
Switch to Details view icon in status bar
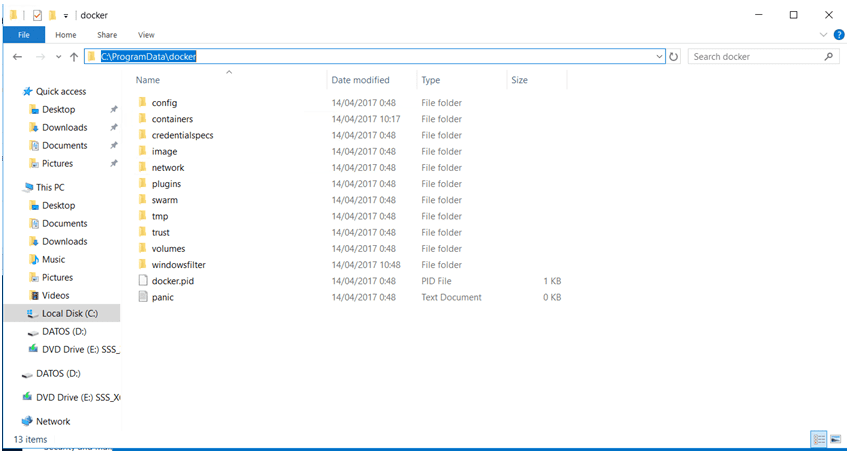pos(819,439)
